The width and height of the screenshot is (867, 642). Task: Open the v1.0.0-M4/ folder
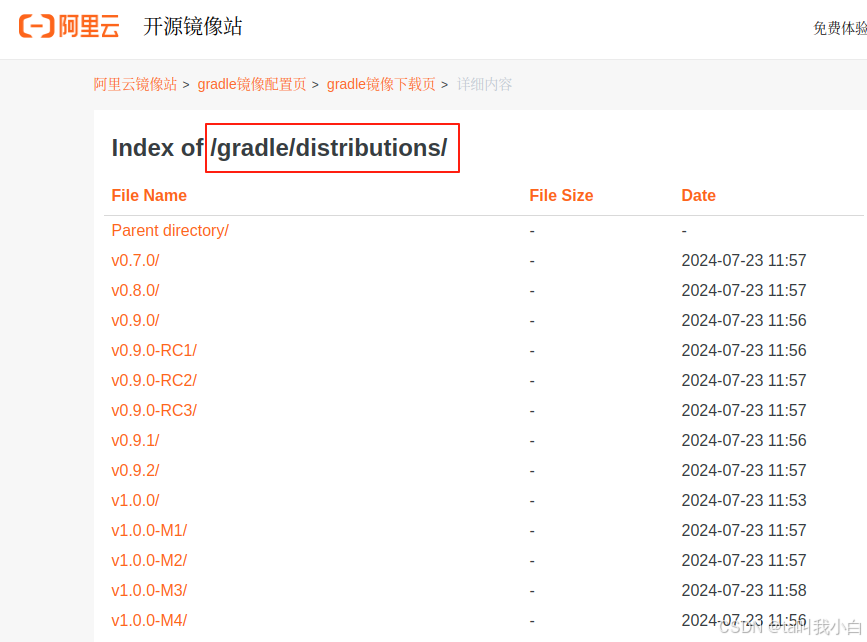(149, 620)
